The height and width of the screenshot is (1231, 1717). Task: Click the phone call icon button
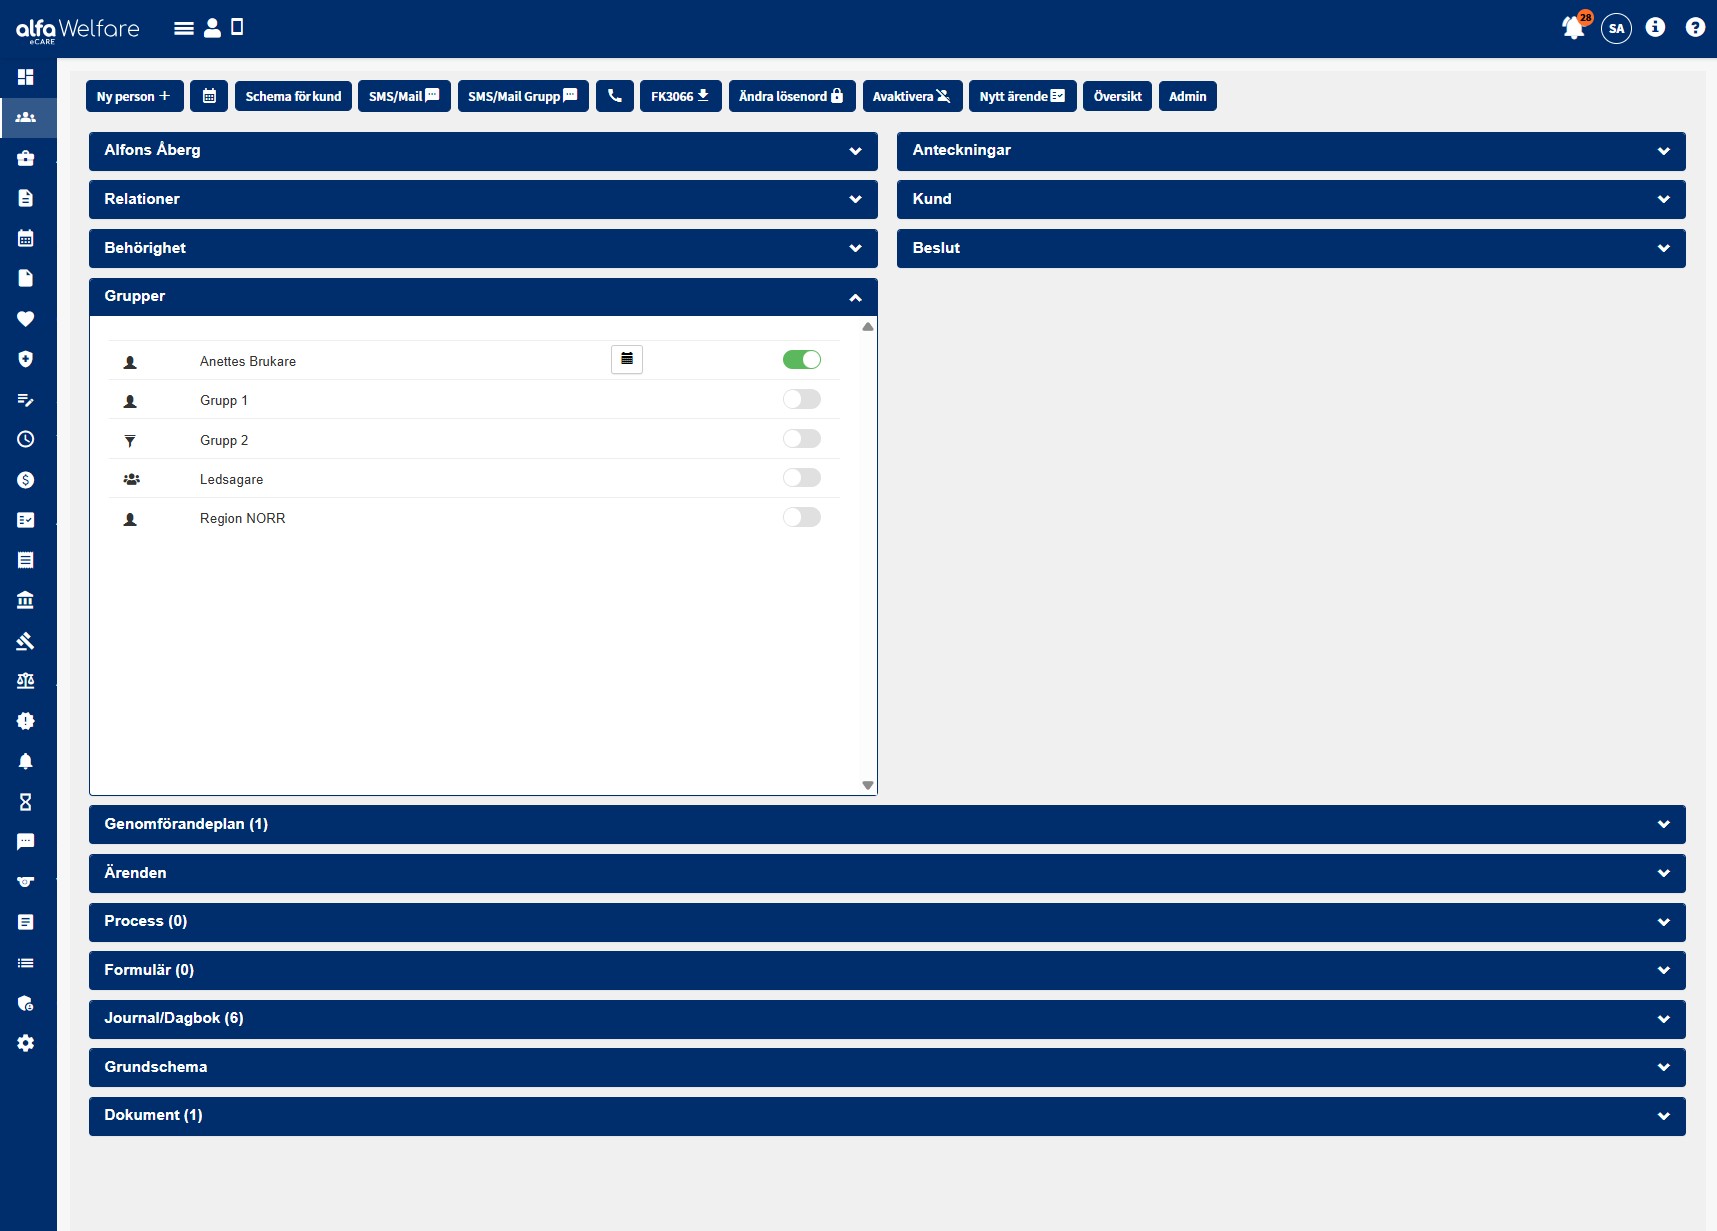point(615,96)
